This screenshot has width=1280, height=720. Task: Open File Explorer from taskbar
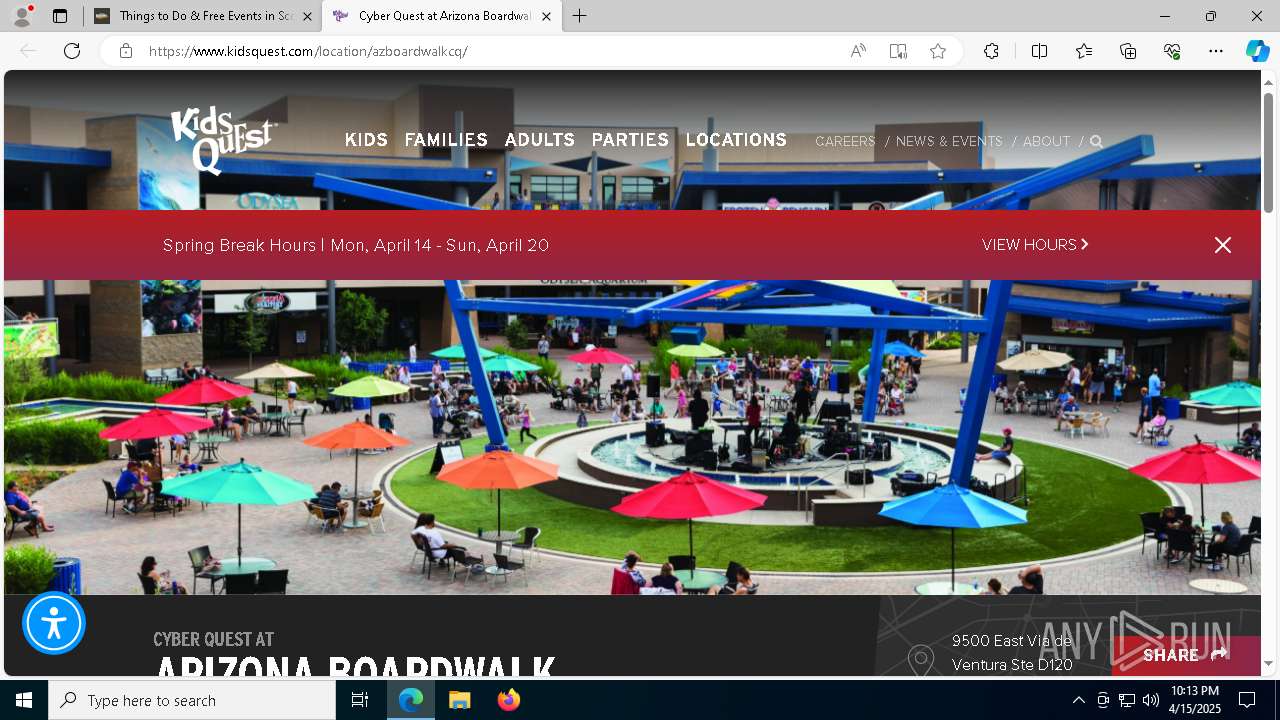(x=460, y=700)
